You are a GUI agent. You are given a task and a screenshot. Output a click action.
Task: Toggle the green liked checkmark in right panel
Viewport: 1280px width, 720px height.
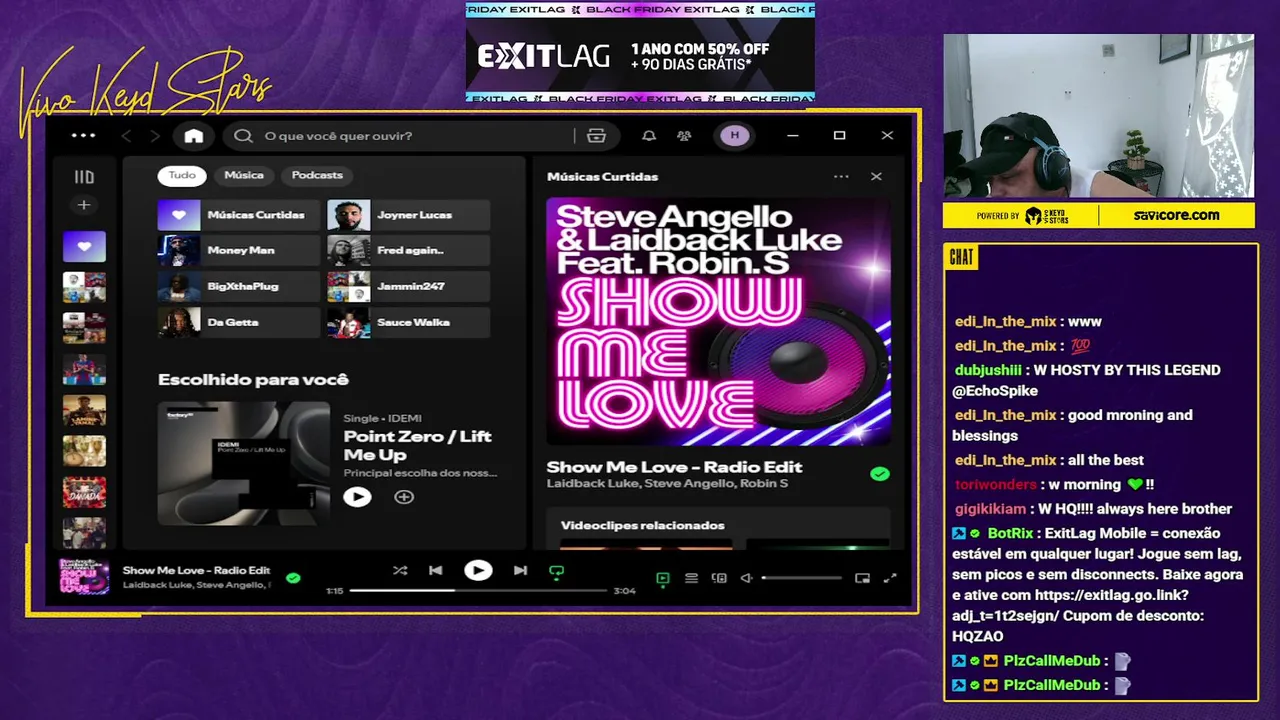click(880, 474)
